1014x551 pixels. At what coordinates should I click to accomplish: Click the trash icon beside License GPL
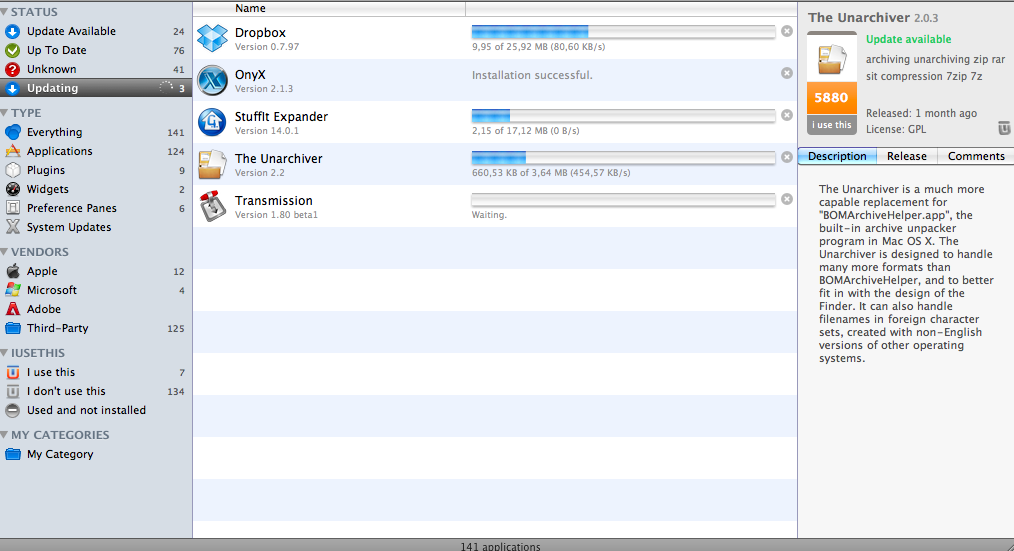tap(1004, 128)
